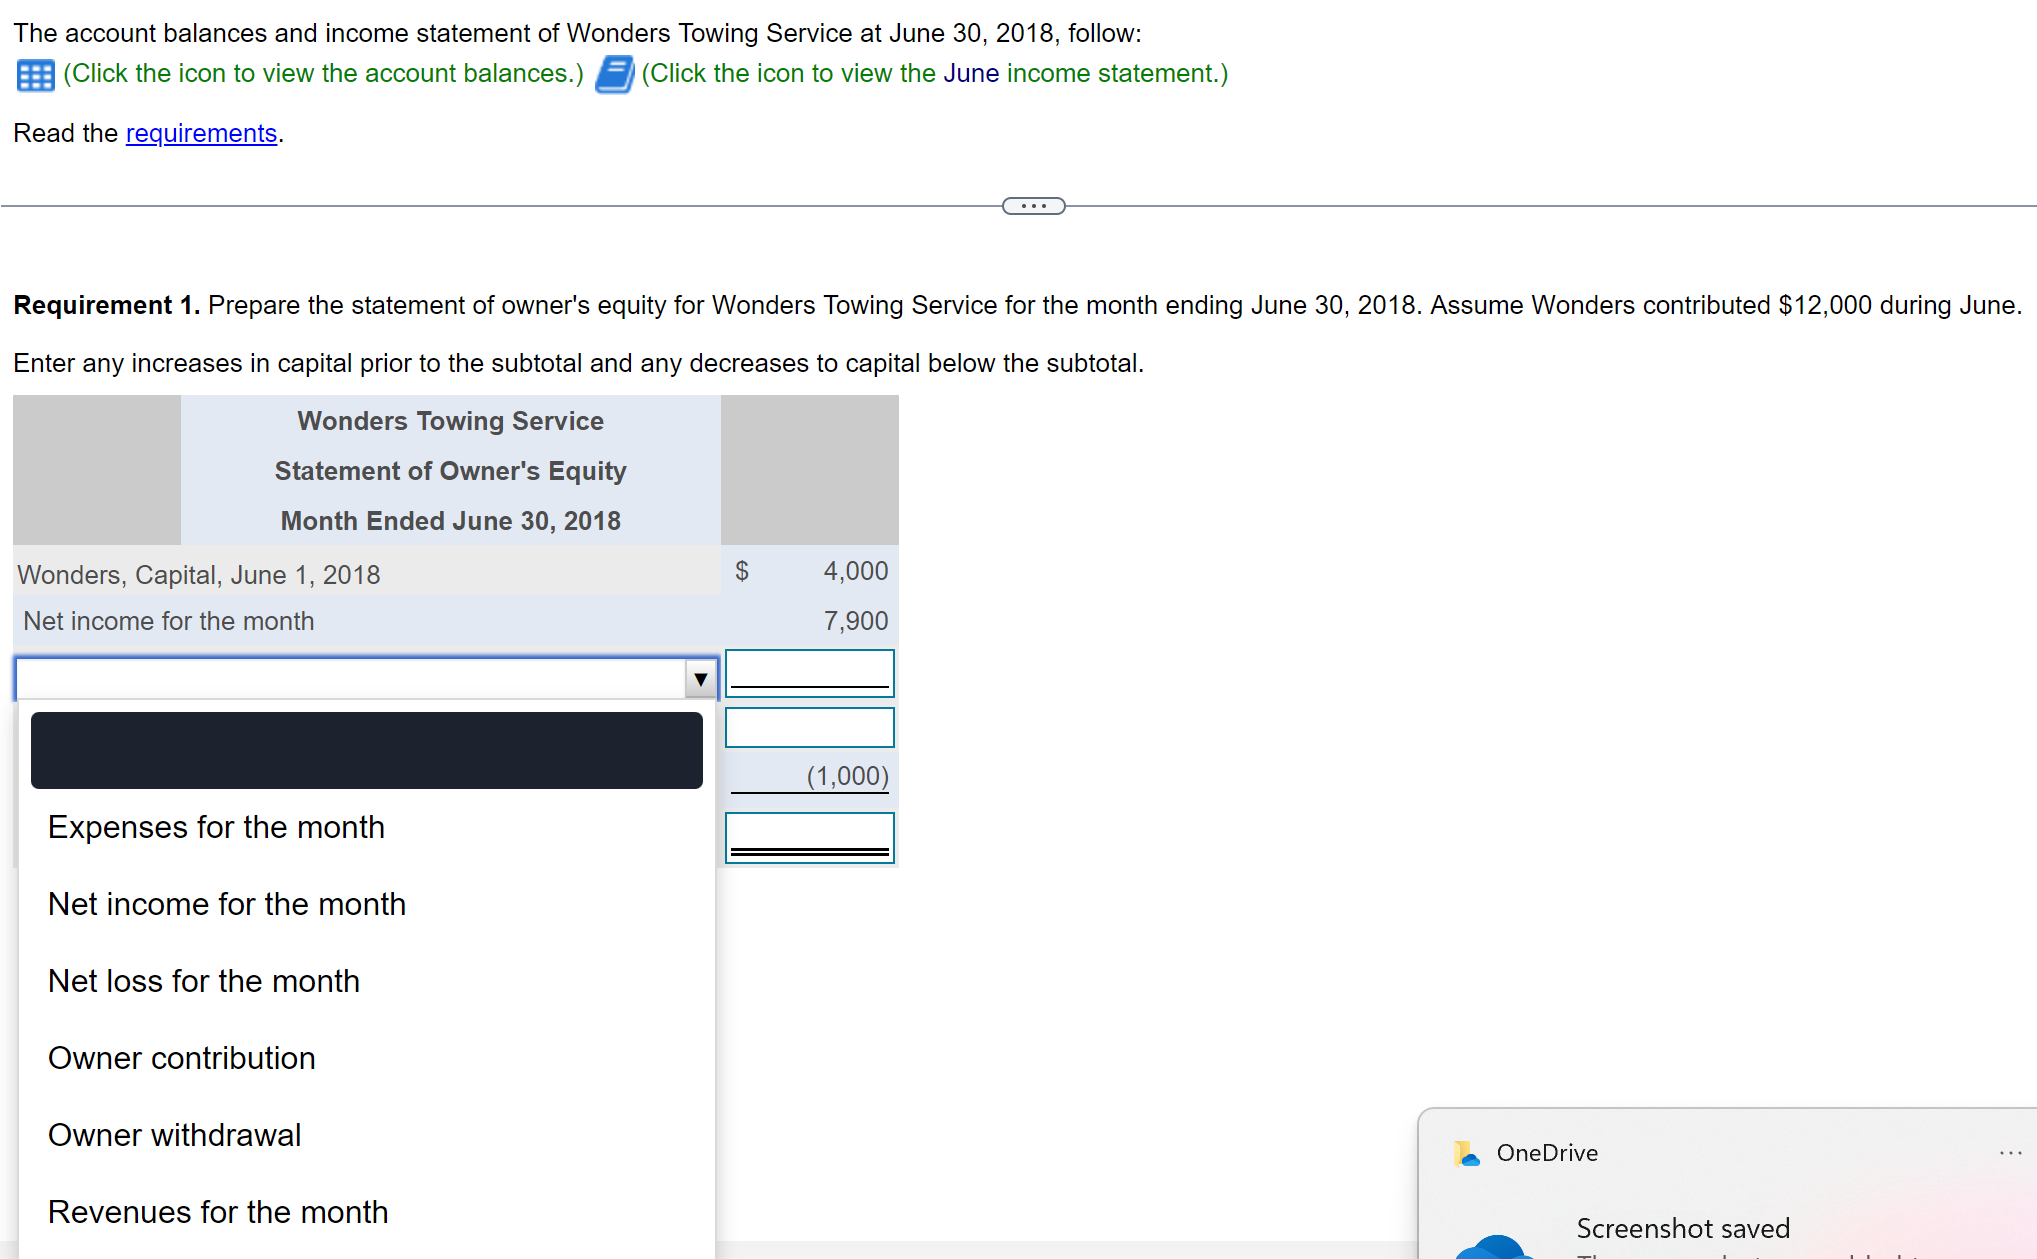Click the ellipsis divider button on the page

tap(1032, 206)
